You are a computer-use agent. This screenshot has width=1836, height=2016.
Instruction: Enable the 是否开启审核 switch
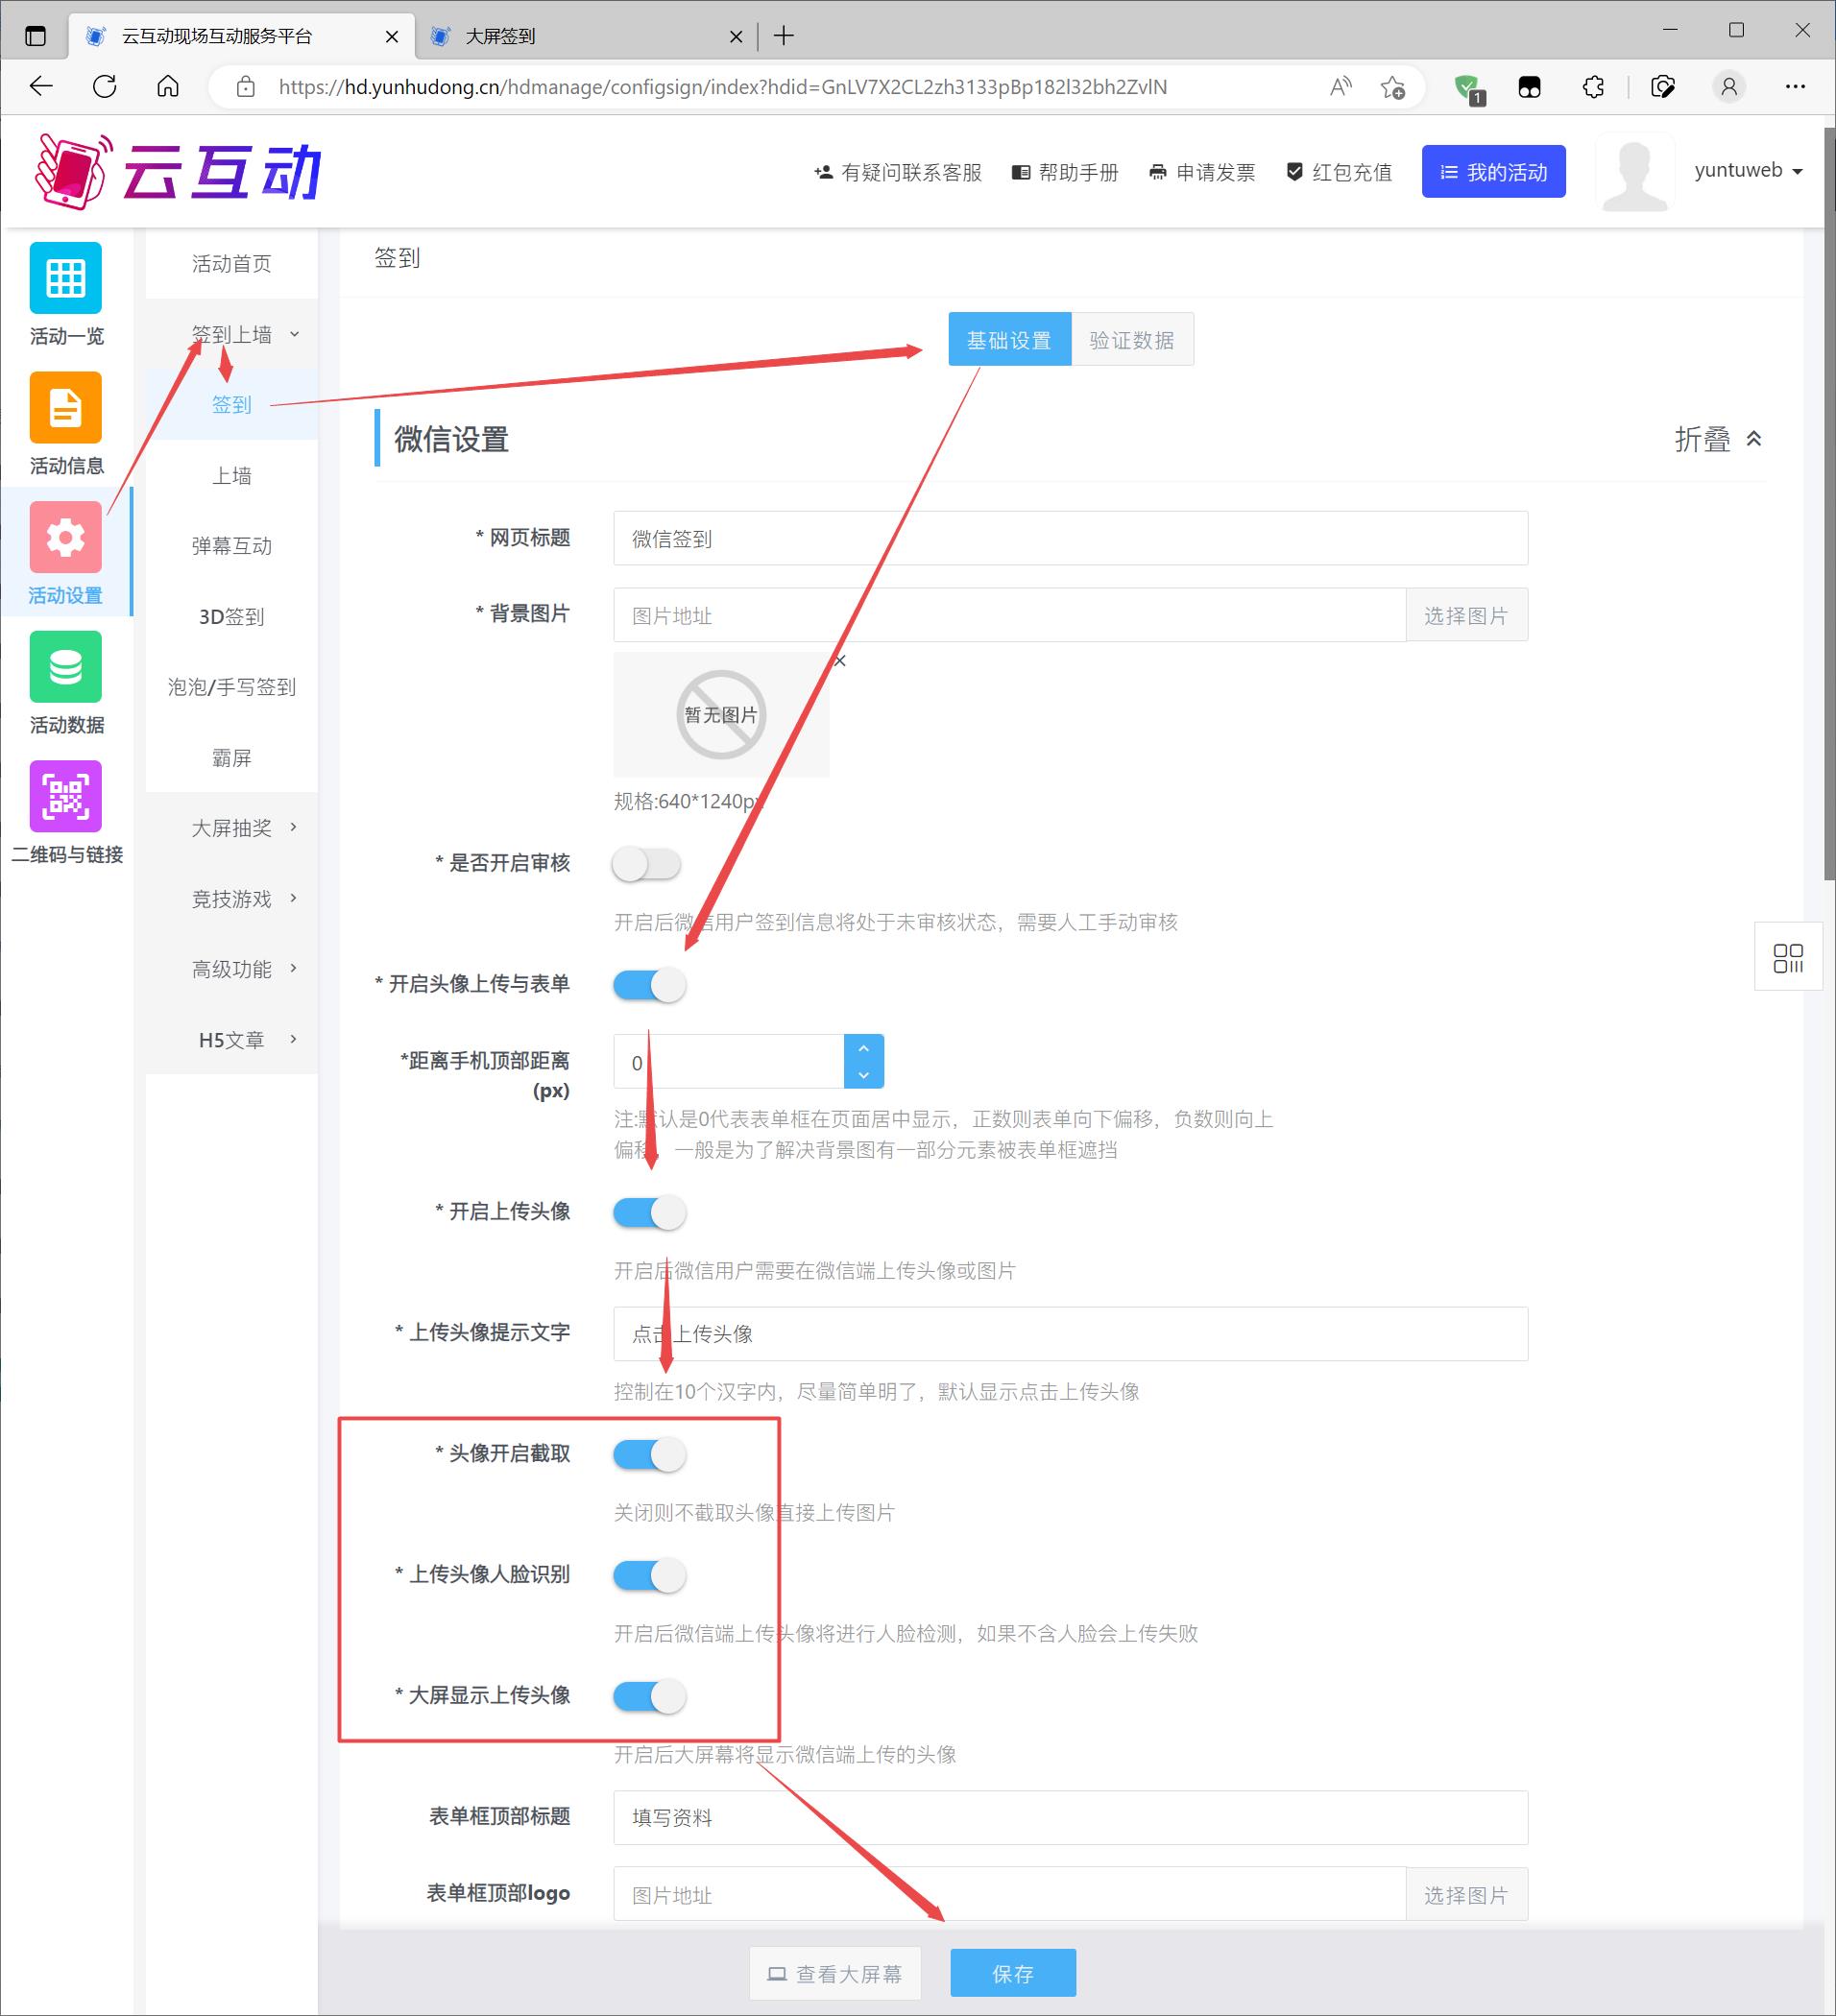click(647, 864)
